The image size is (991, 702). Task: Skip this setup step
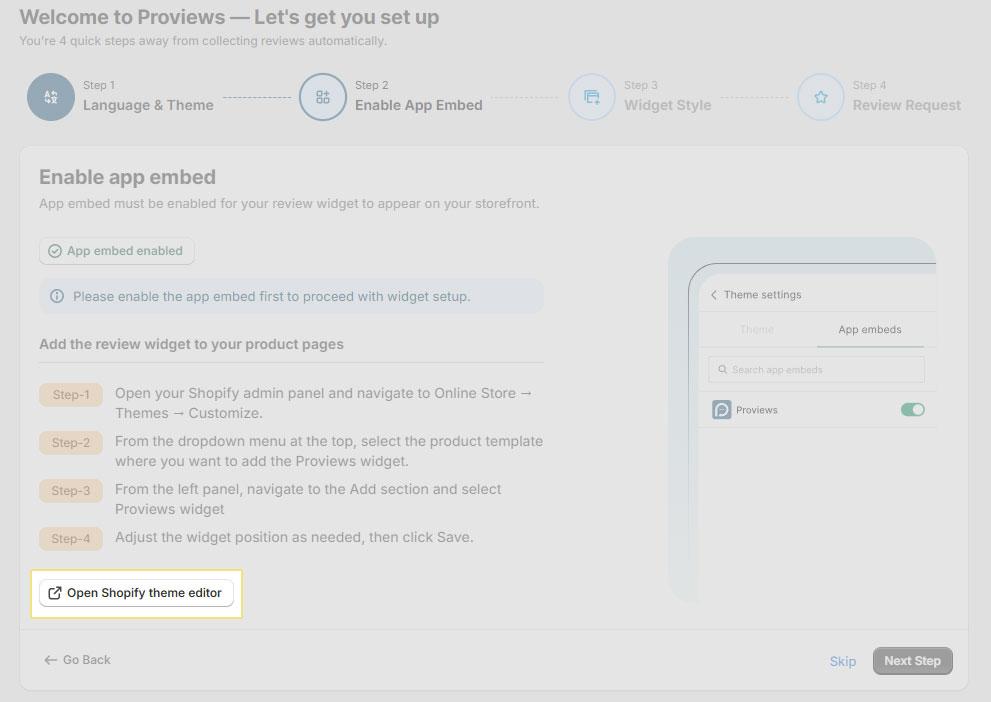[x=842, y=662]
